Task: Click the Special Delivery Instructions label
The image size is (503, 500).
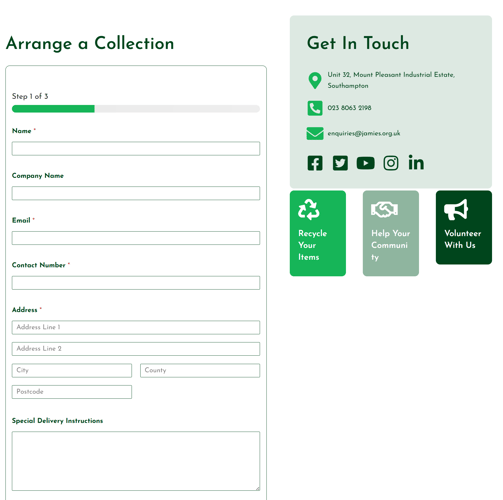Action: coord(57,421)
